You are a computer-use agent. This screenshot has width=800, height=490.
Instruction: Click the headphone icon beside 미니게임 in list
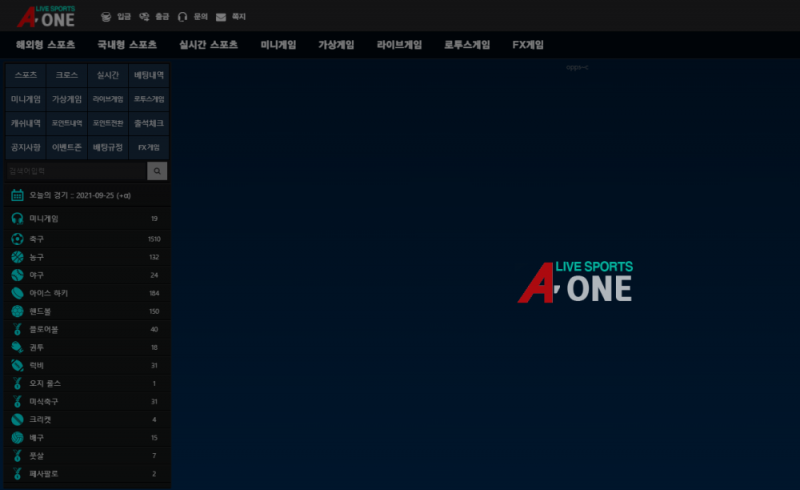click(17, 218)
